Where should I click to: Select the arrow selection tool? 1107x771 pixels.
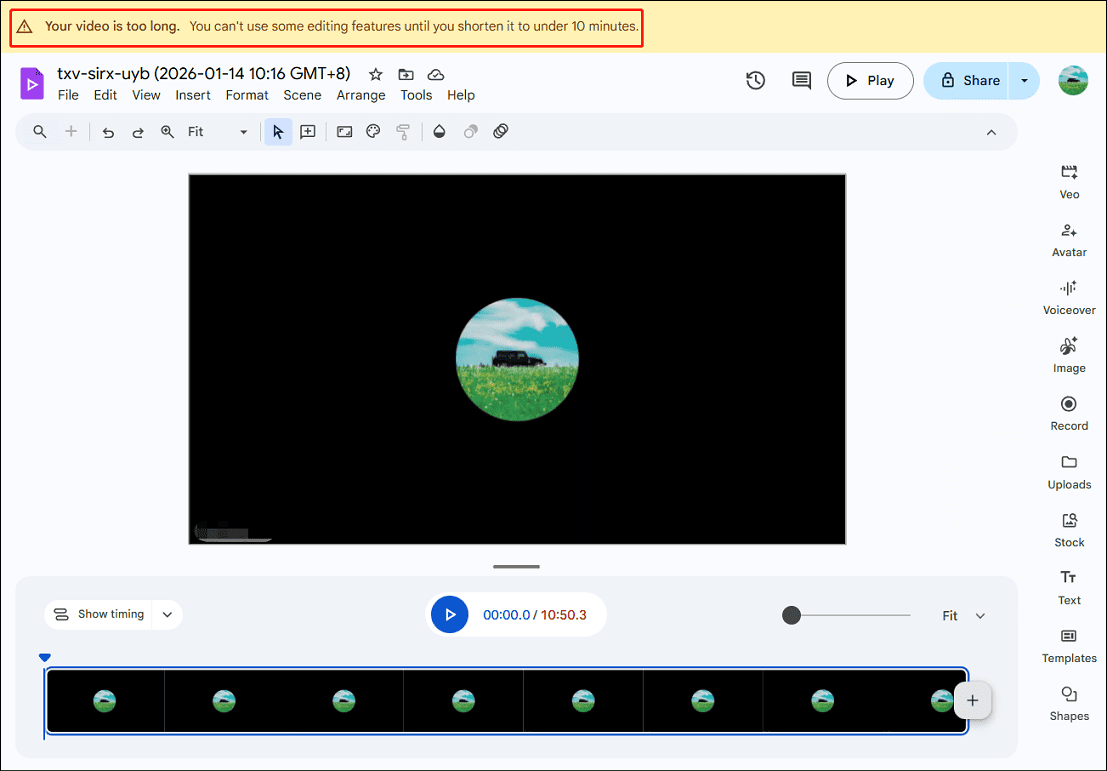point(278,131)
